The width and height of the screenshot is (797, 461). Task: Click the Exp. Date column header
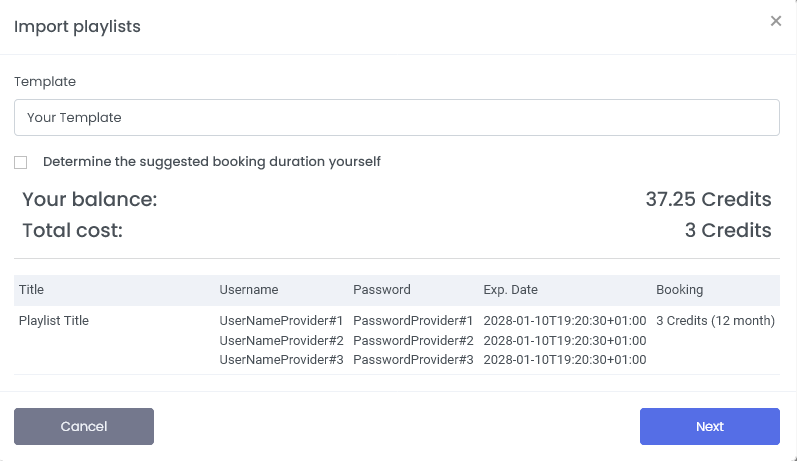pyautogui.click(x=510, y=290)
